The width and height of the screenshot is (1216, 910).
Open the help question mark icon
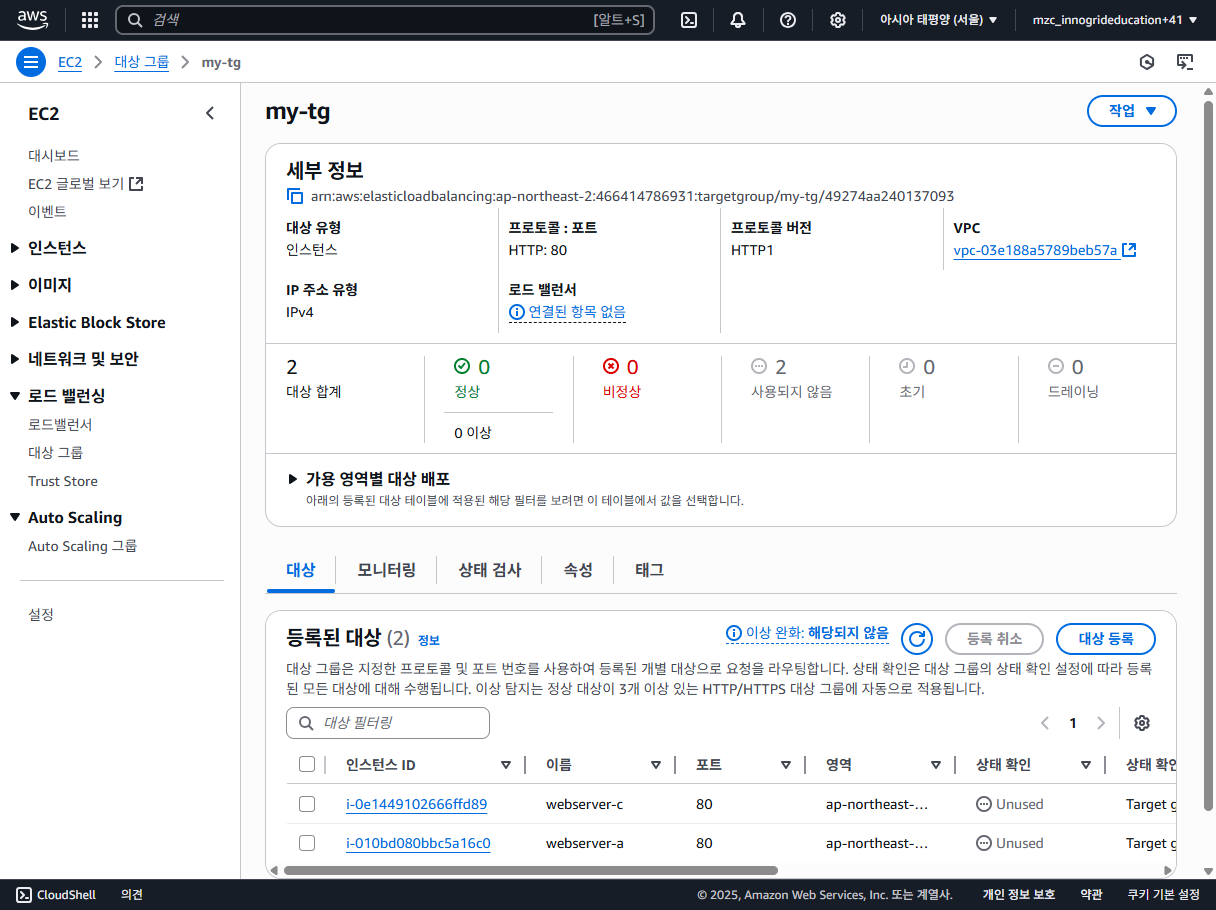click(788, 20)
